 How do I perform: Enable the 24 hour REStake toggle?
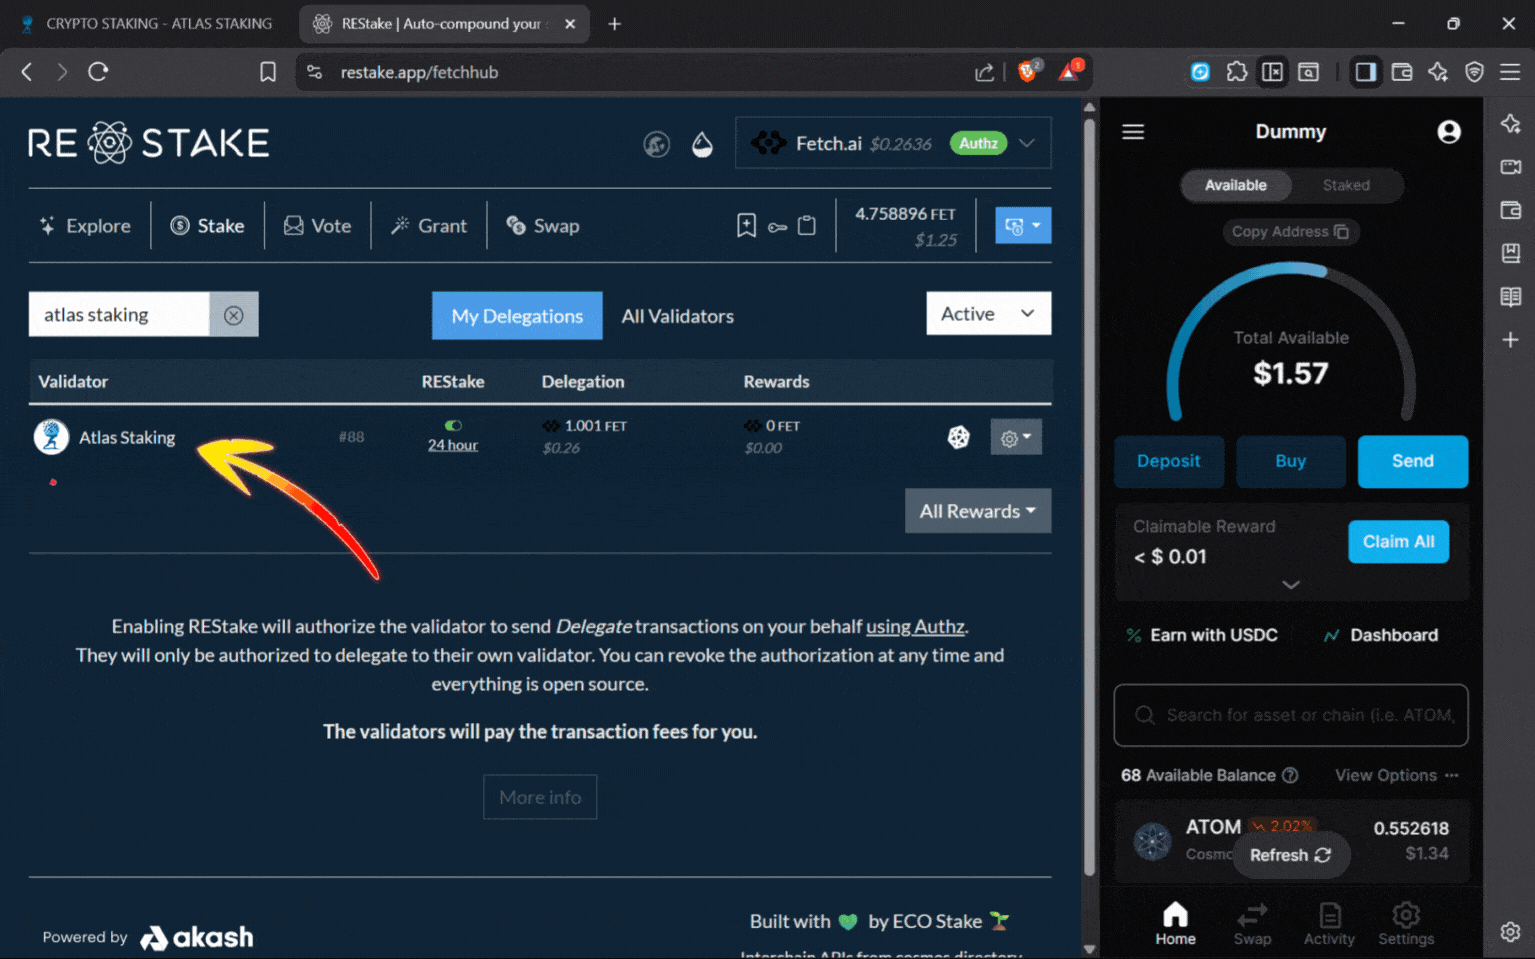tap(453, 424)
